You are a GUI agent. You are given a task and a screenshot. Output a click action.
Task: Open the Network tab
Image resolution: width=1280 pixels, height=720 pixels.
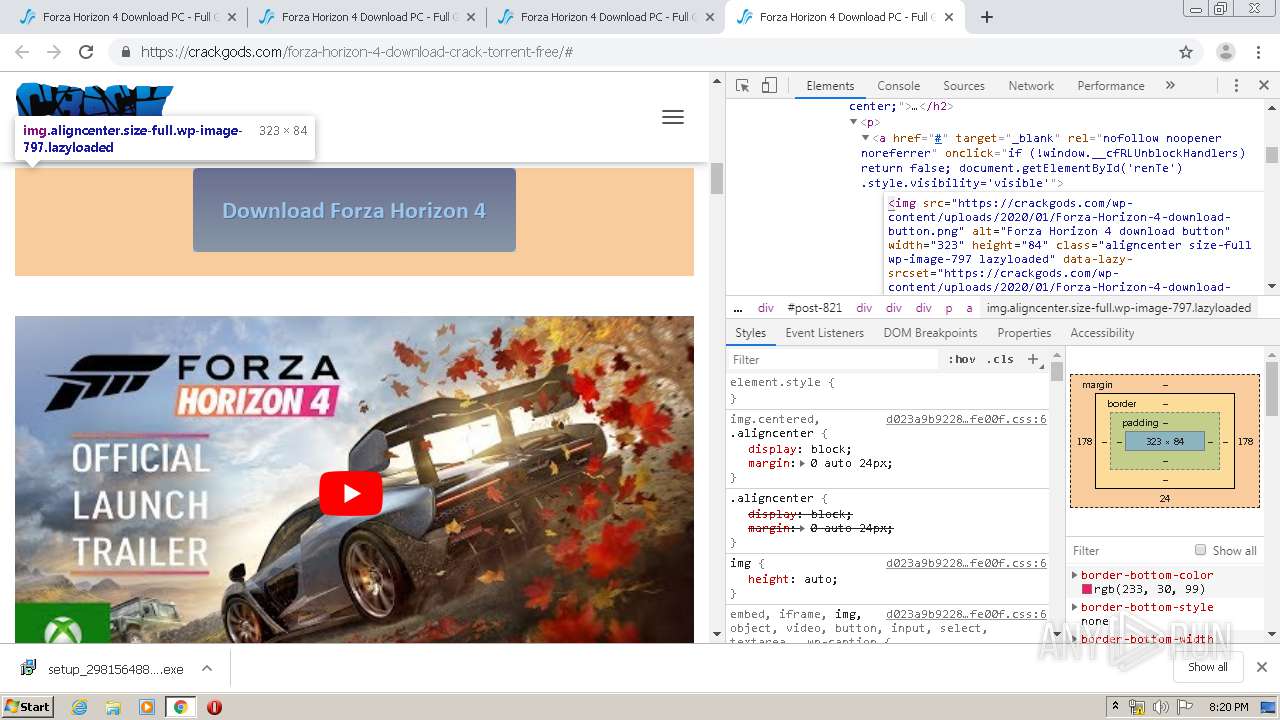coord(1031,86)
